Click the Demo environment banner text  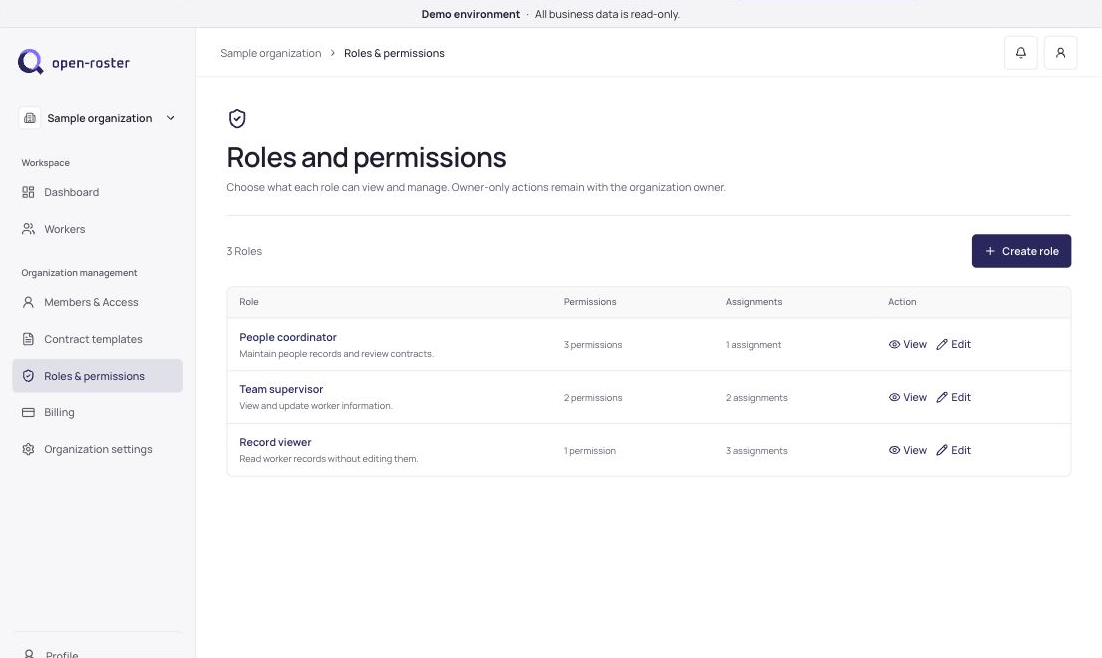pos(470,14)
